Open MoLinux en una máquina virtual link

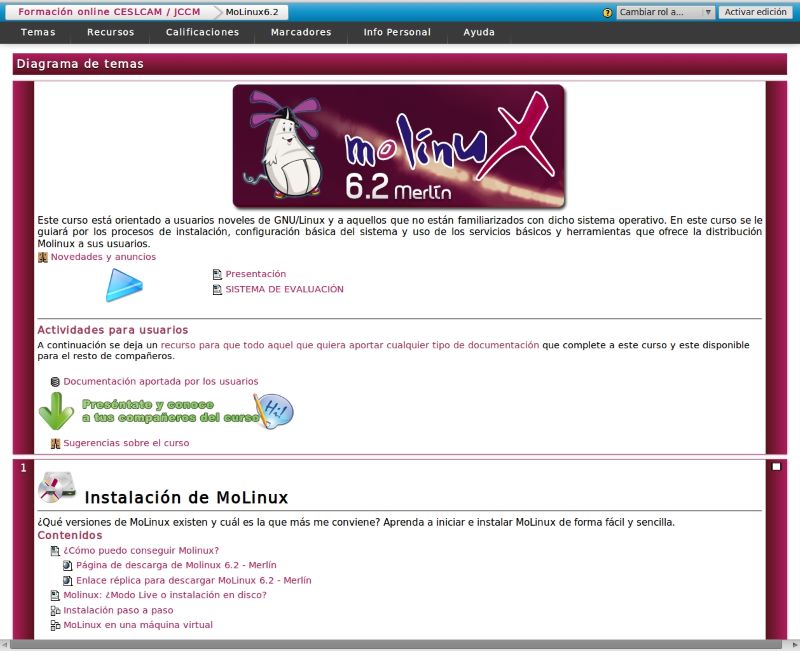coord(138,625)
